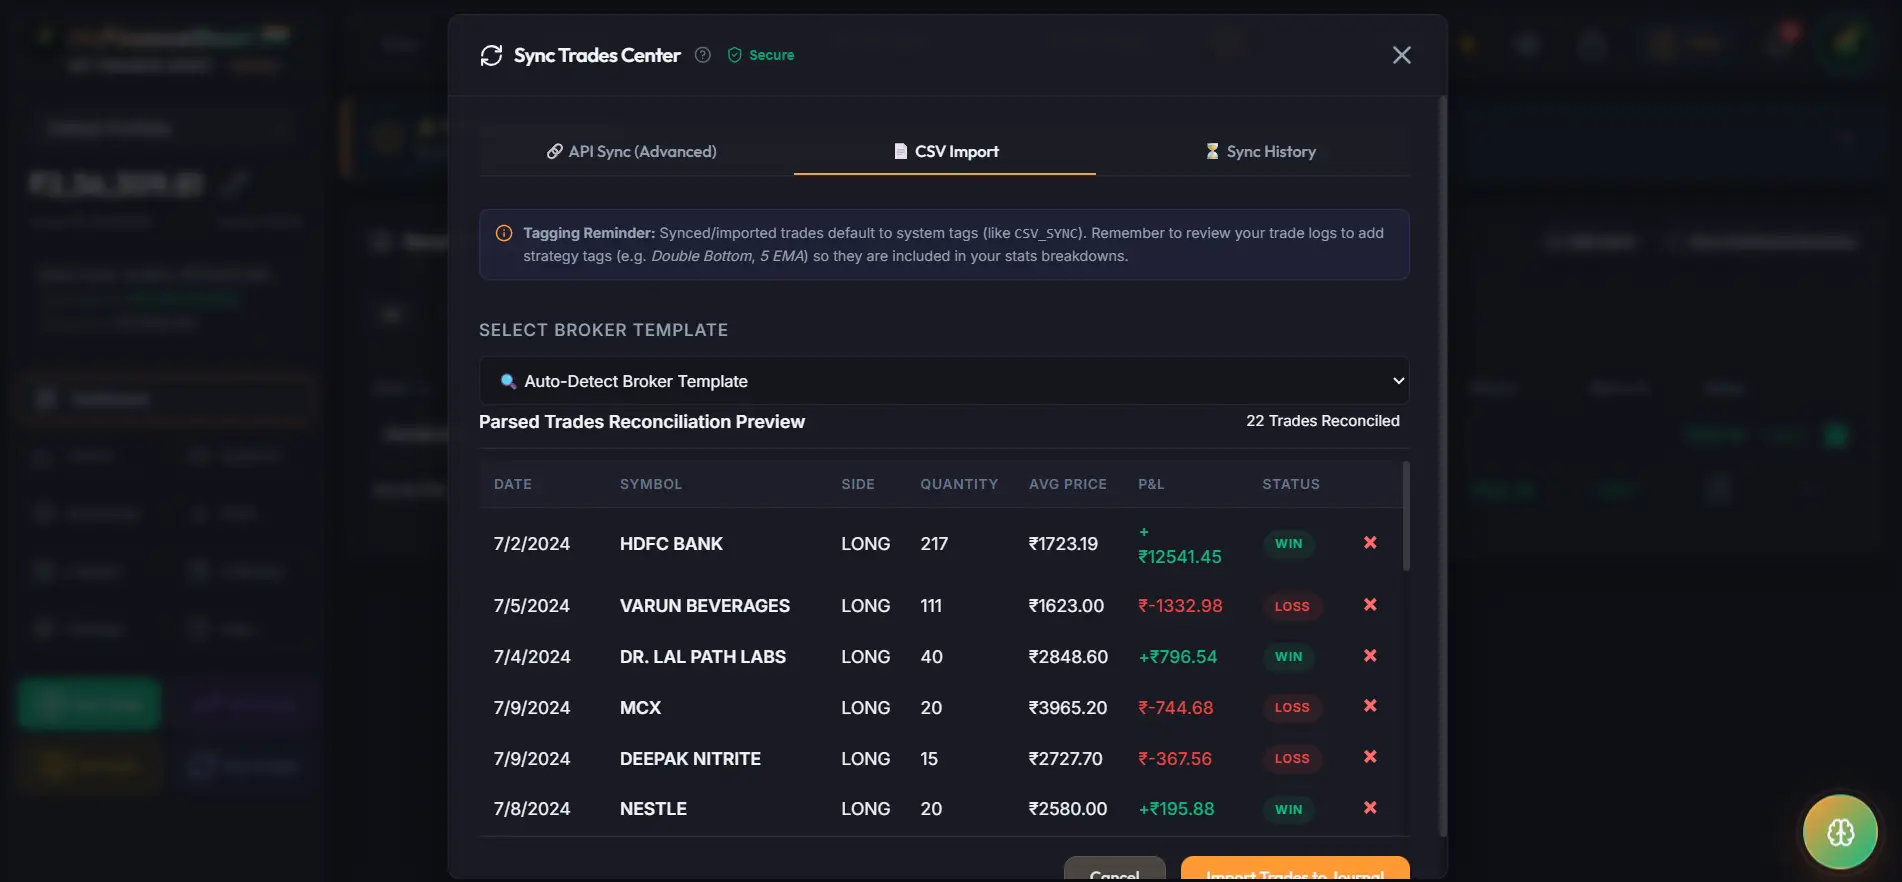Click the DATE column header

[x=513, y=484]
